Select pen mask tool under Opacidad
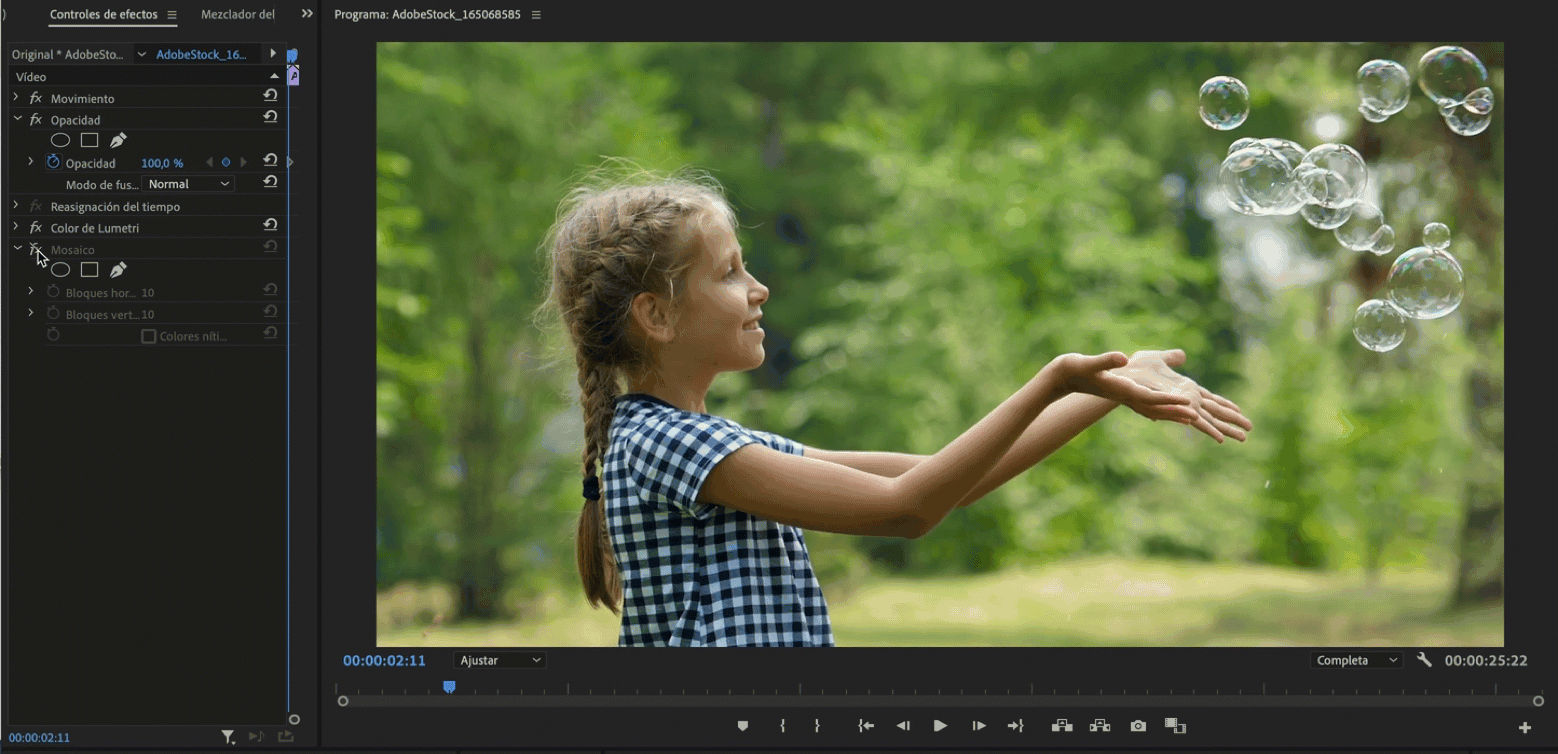 118,141
